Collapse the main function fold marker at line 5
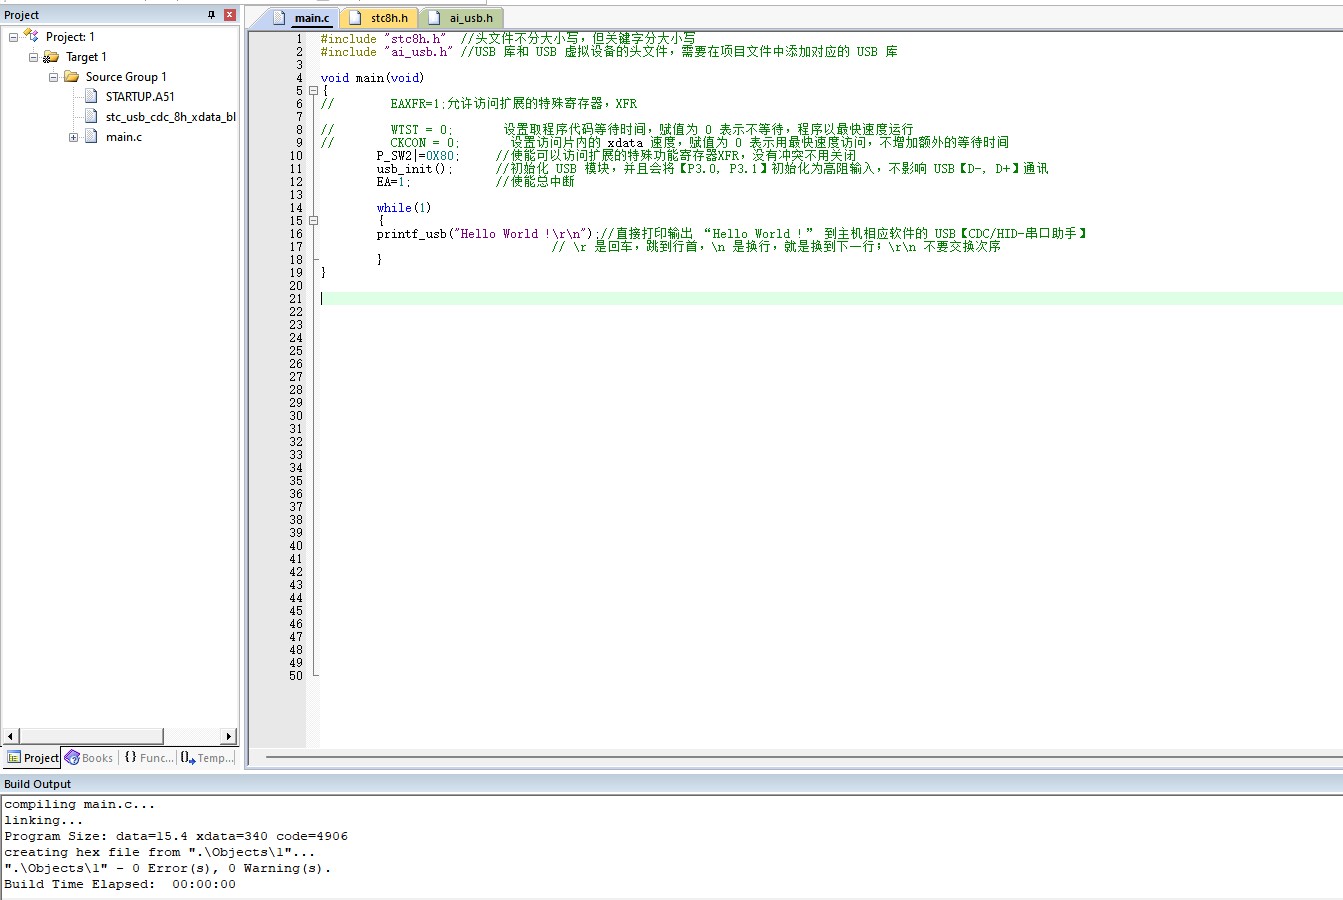 pos(313,91)
